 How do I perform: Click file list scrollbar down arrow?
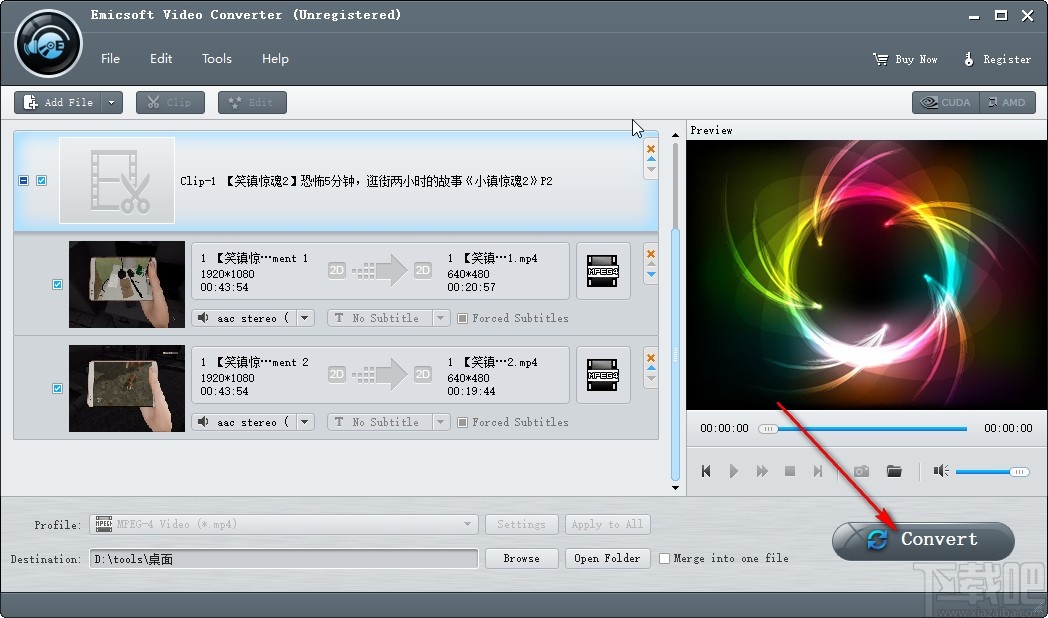pyautogui.click(x=675, y=488)
